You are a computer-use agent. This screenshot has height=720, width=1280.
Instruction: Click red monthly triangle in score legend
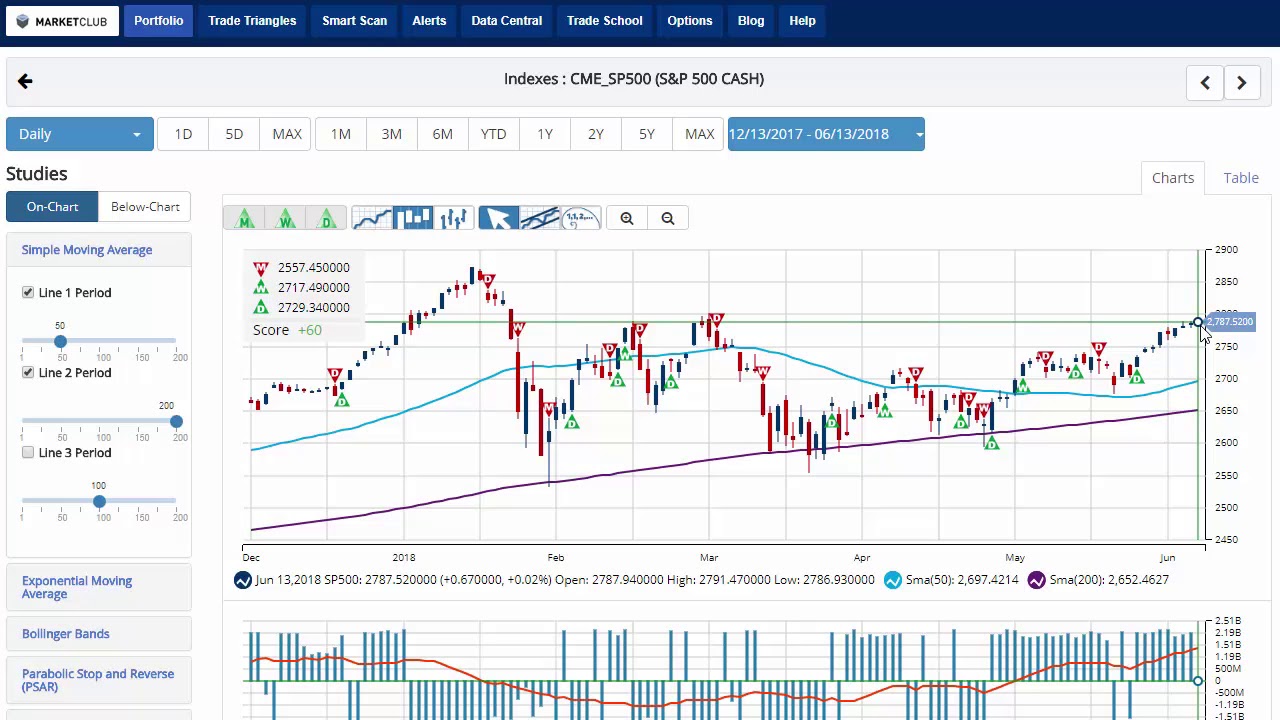click(x=261, y=268)
